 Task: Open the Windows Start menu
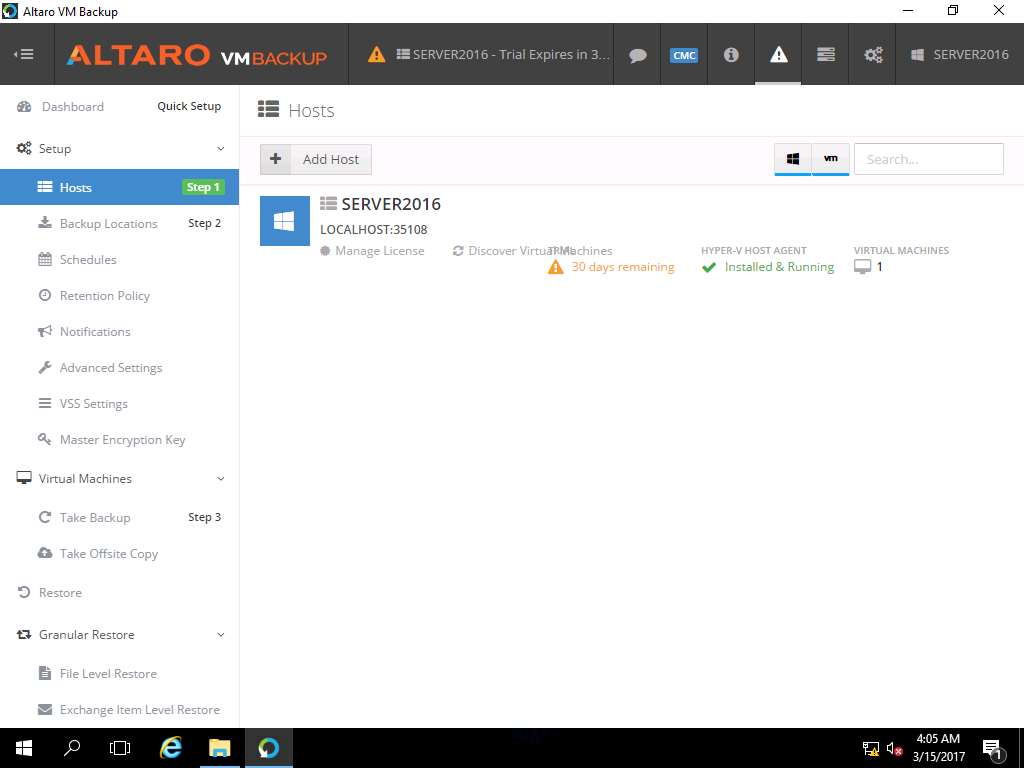pyautogui.click(x=24, y=748)
